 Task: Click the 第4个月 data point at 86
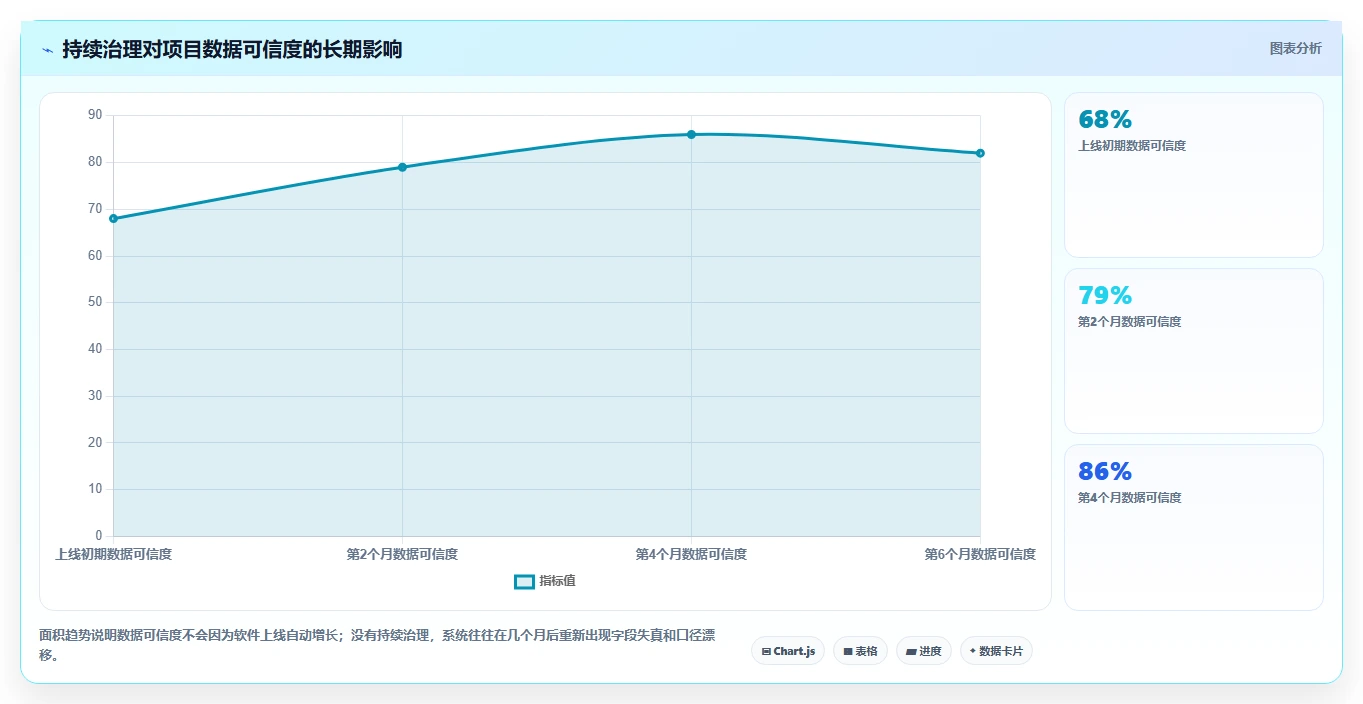coord(691,134)
